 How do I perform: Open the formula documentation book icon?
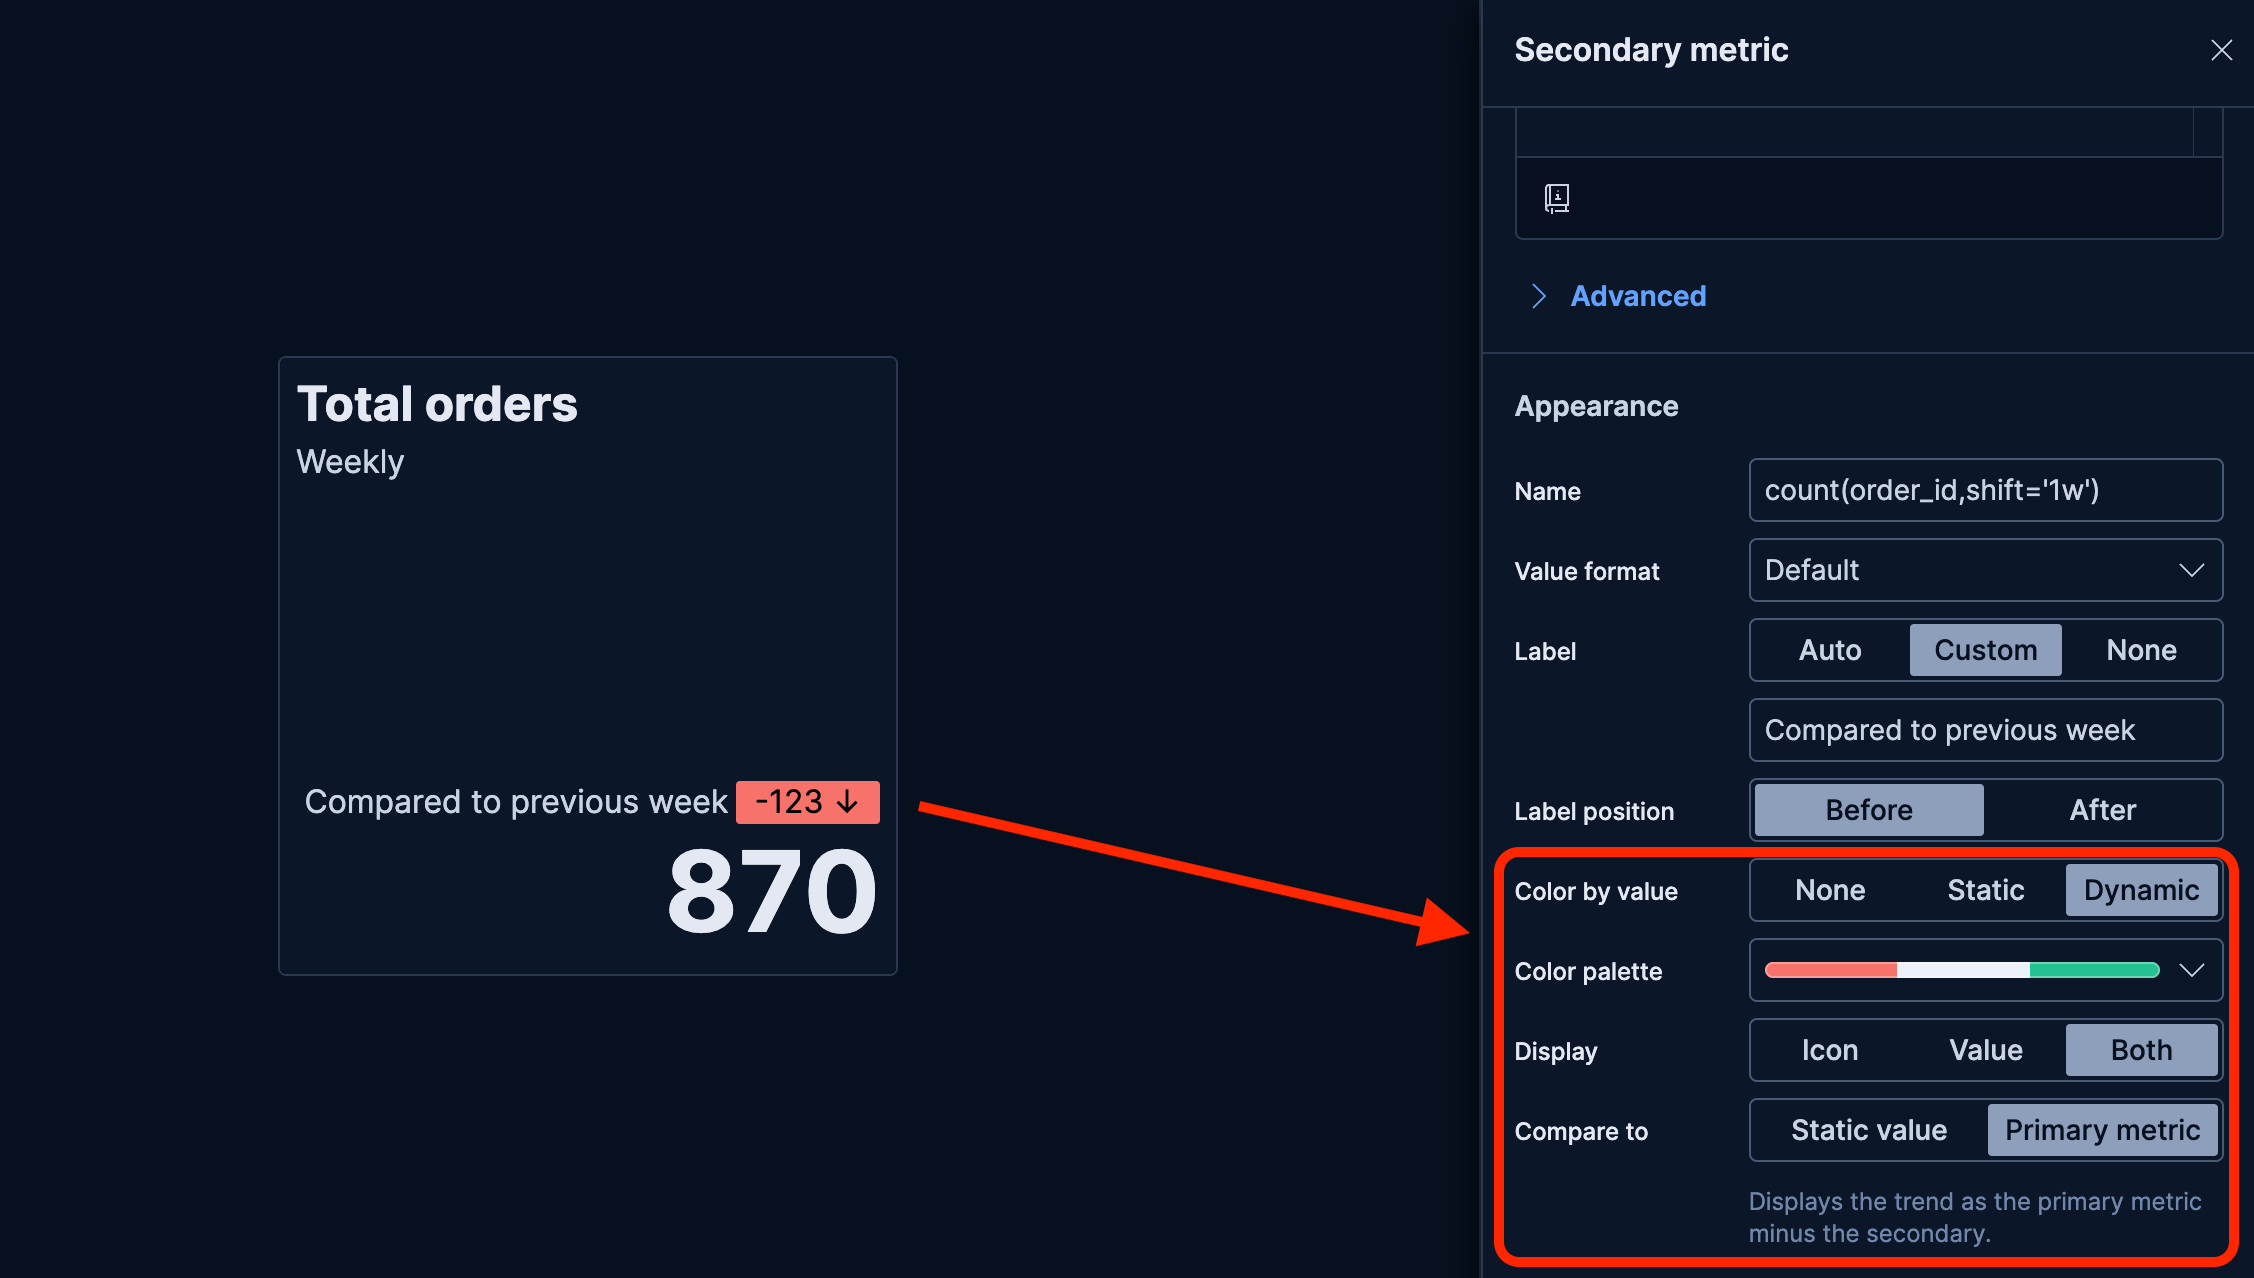tap(1557, 198)
